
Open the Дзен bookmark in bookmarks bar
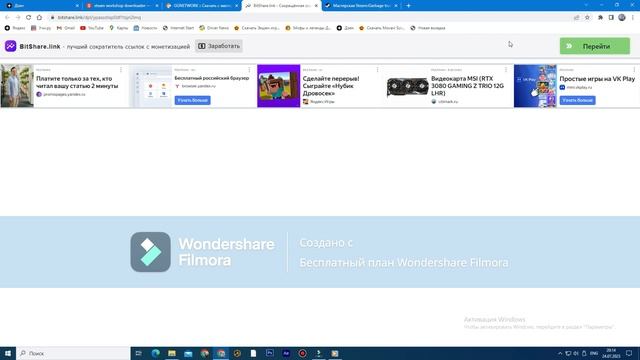pyautogui.click(x=345, y=28)
